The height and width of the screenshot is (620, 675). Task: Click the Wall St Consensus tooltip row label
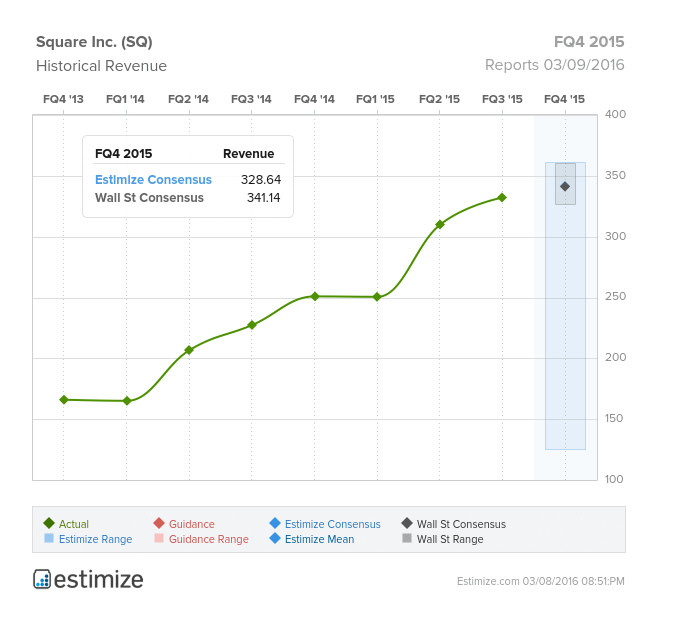pos(149,198)
